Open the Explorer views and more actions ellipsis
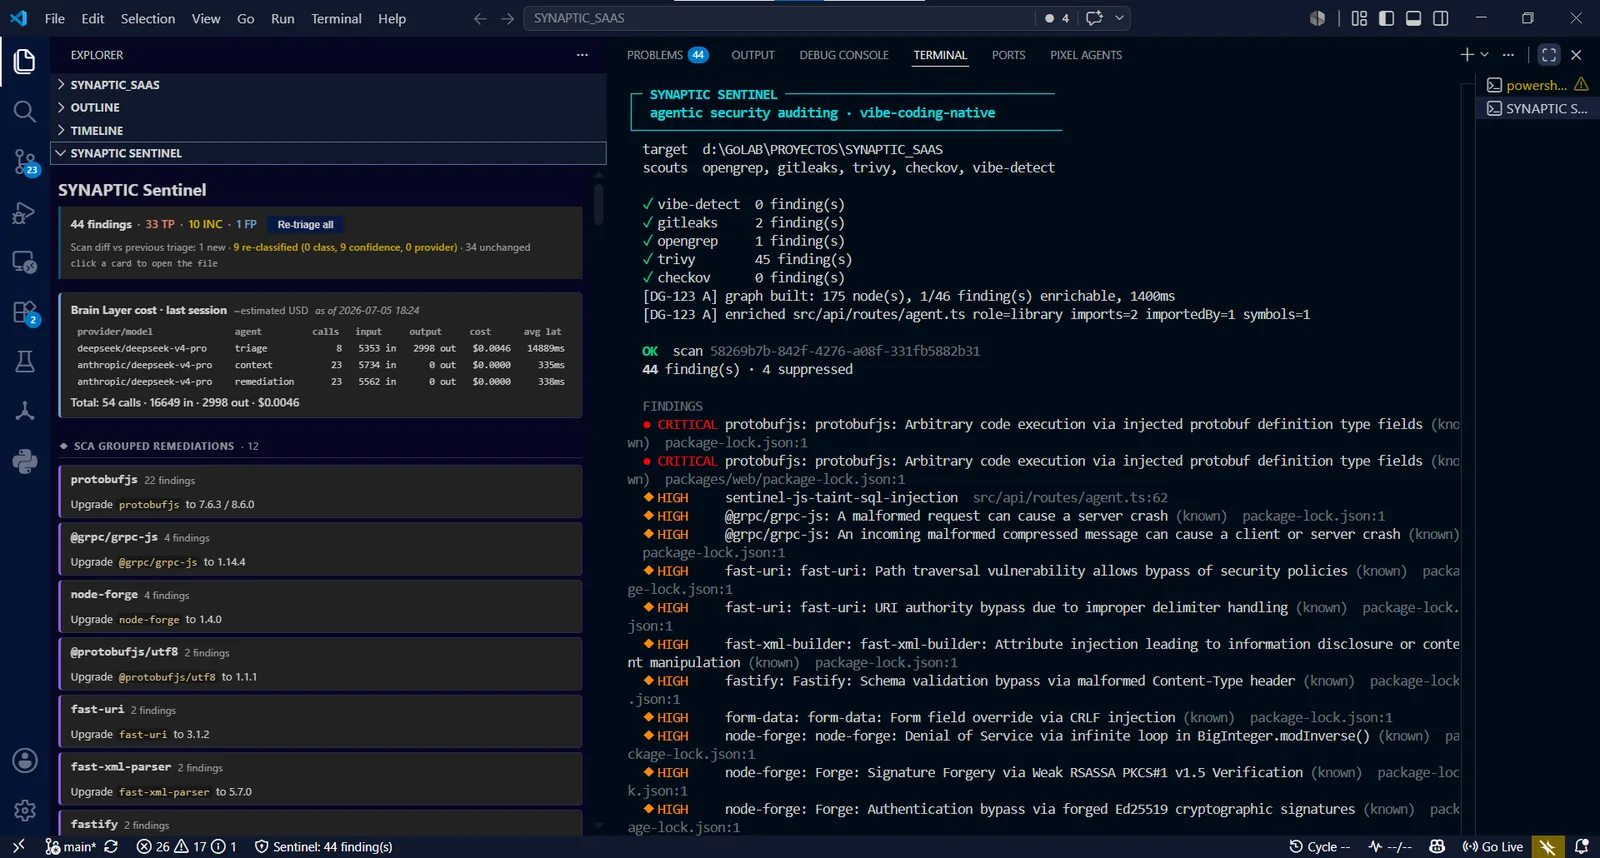Image resolution: width=1600 pixels, height=858 pixels. [582, 55]
